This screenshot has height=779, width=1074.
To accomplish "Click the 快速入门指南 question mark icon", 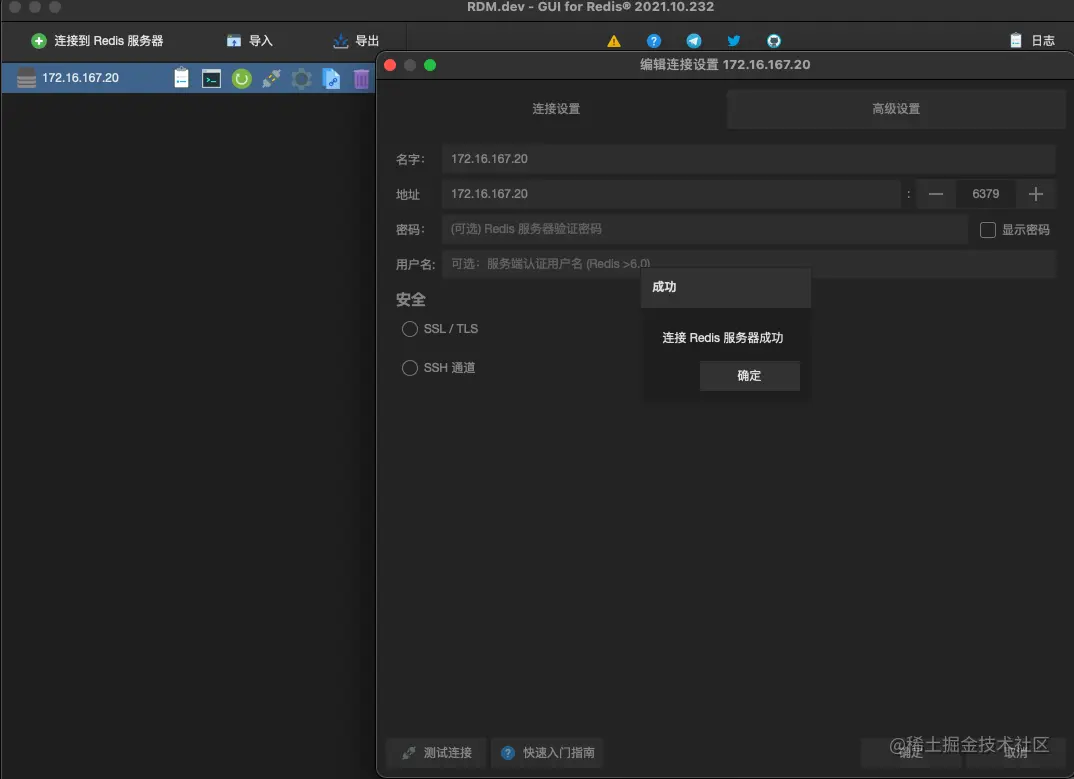I will pyautogui.click(x=508, y=753).
